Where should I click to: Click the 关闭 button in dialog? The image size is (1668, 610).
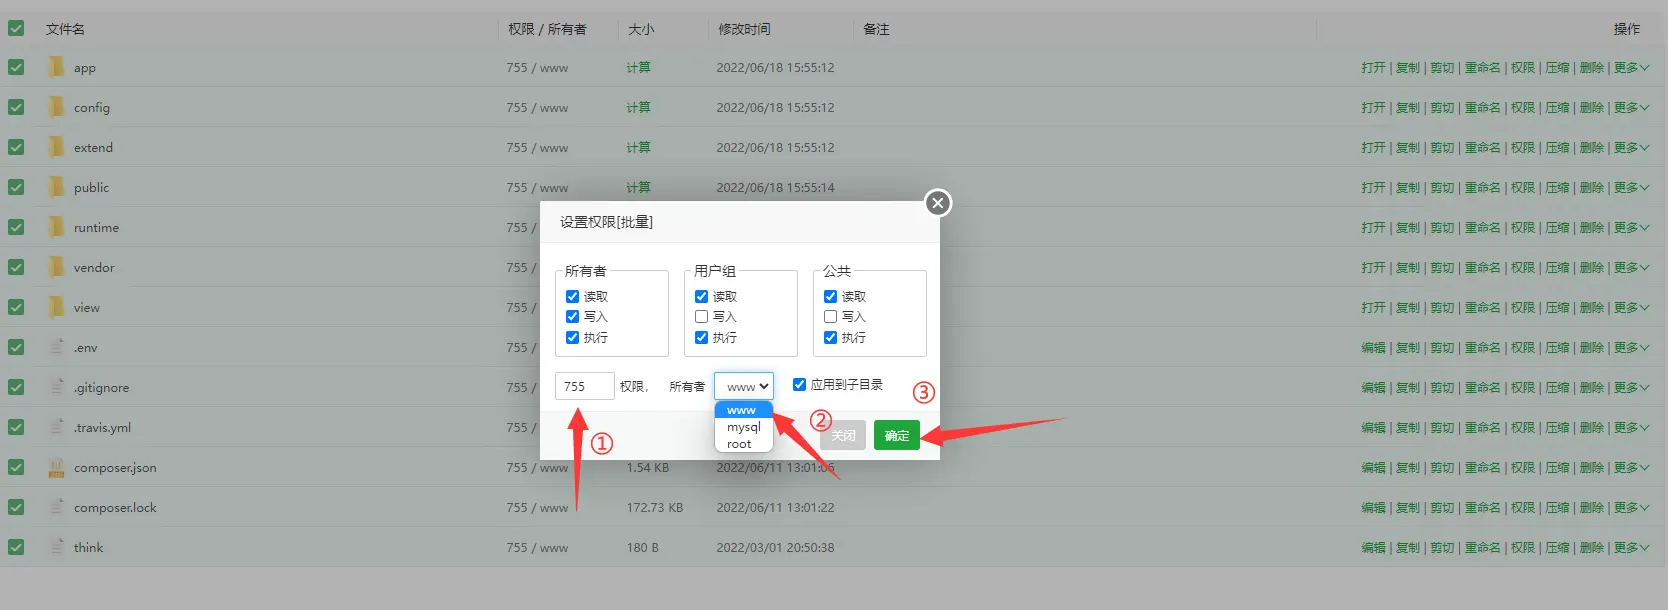(843, 435)
